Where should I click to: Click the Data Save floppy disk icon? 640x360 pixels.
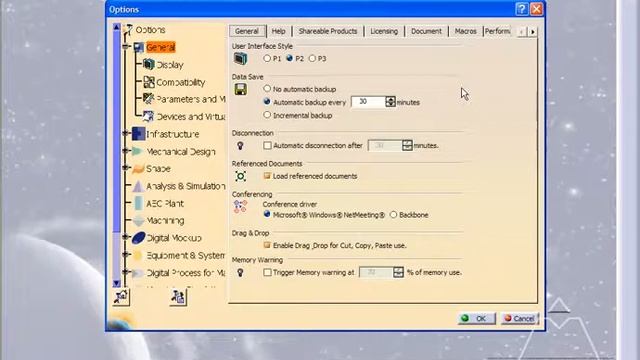tap(240, 89)
